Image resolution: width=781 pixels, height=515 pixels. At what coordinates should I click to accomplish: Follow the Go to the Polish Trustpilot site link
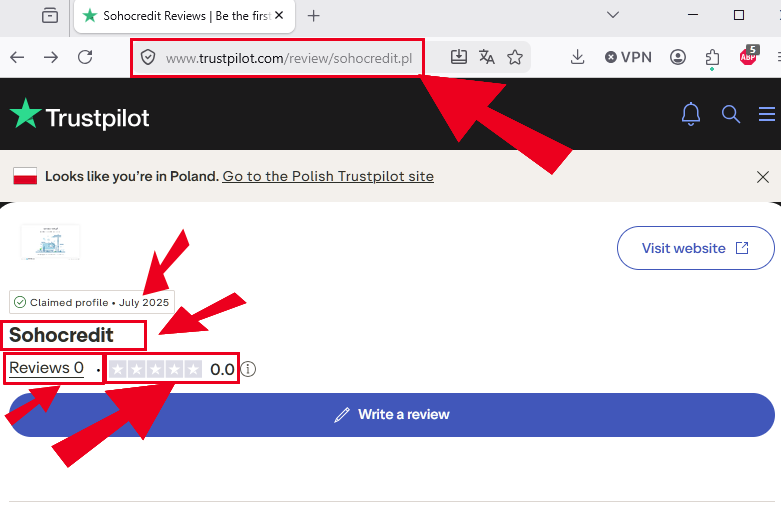click(328, 176)
